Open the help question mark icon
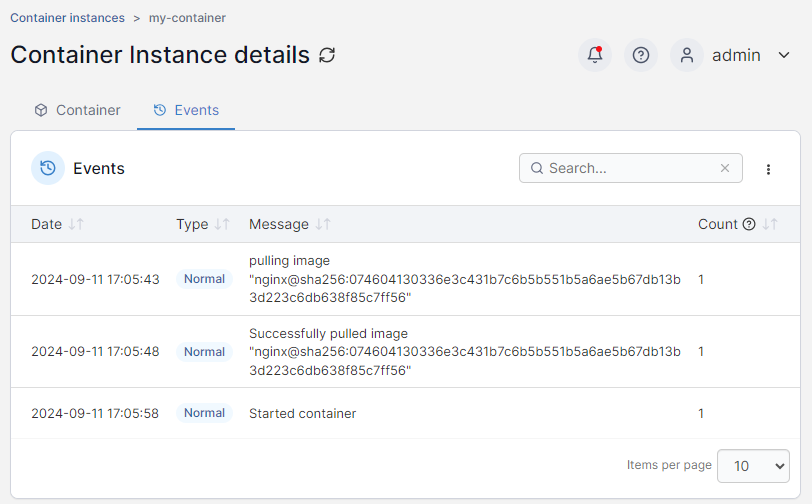Viewport: 812px width, 504px height. point(641,55)
